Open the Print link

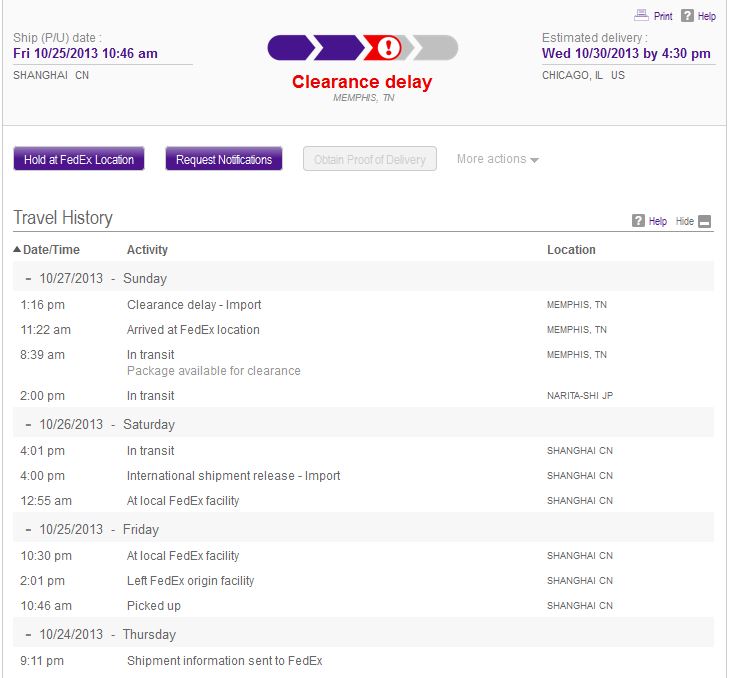[x=663, y=16]
